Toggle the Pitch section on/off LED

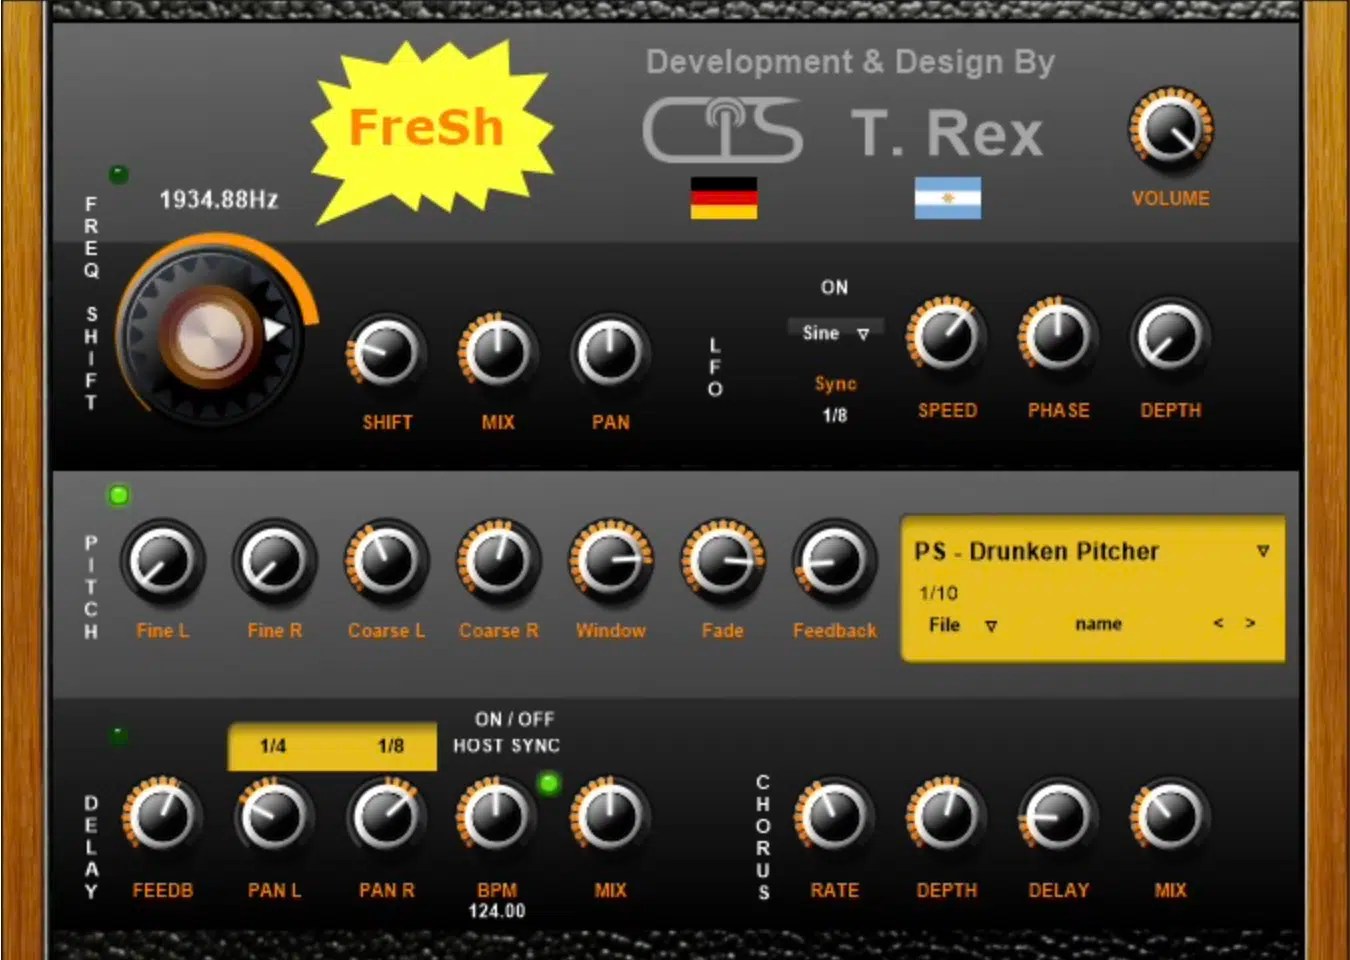(x=118, y=494)
